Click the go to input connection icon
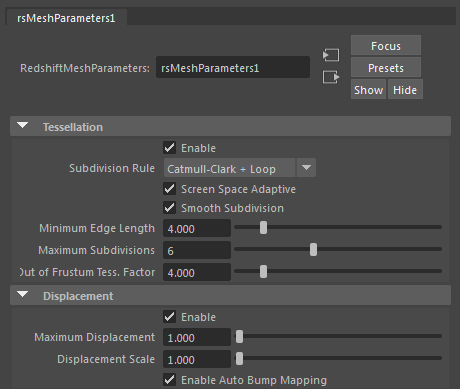This screenshot has height=389, width=460. point(331,55)
